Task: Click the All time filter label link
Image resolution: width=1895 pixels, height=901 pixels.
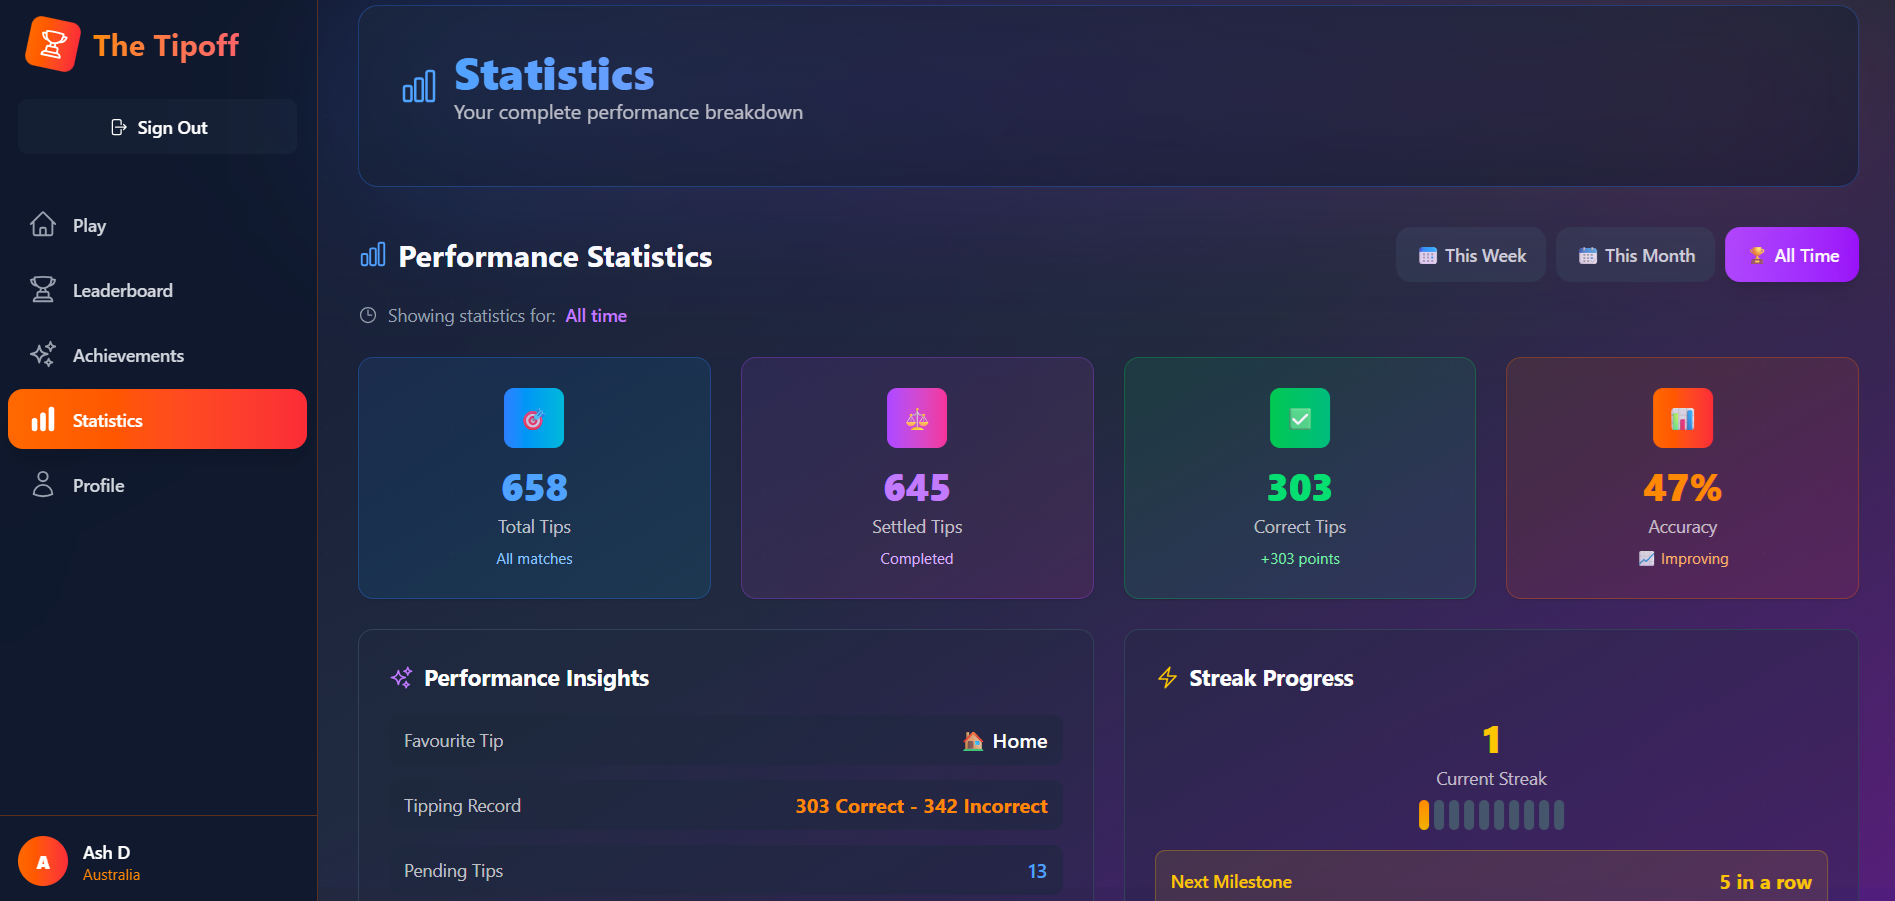Action: click(596, 316)
